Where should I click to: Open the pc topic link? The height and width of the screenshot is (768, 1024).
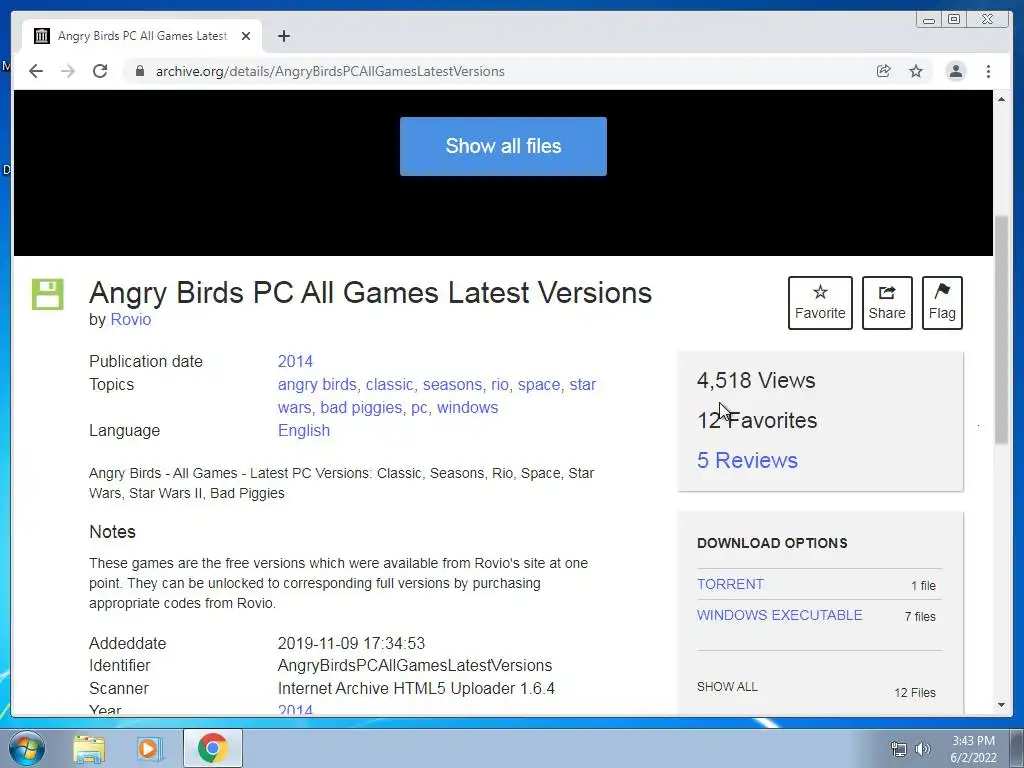pyautogui.click(x=419, y=409)
